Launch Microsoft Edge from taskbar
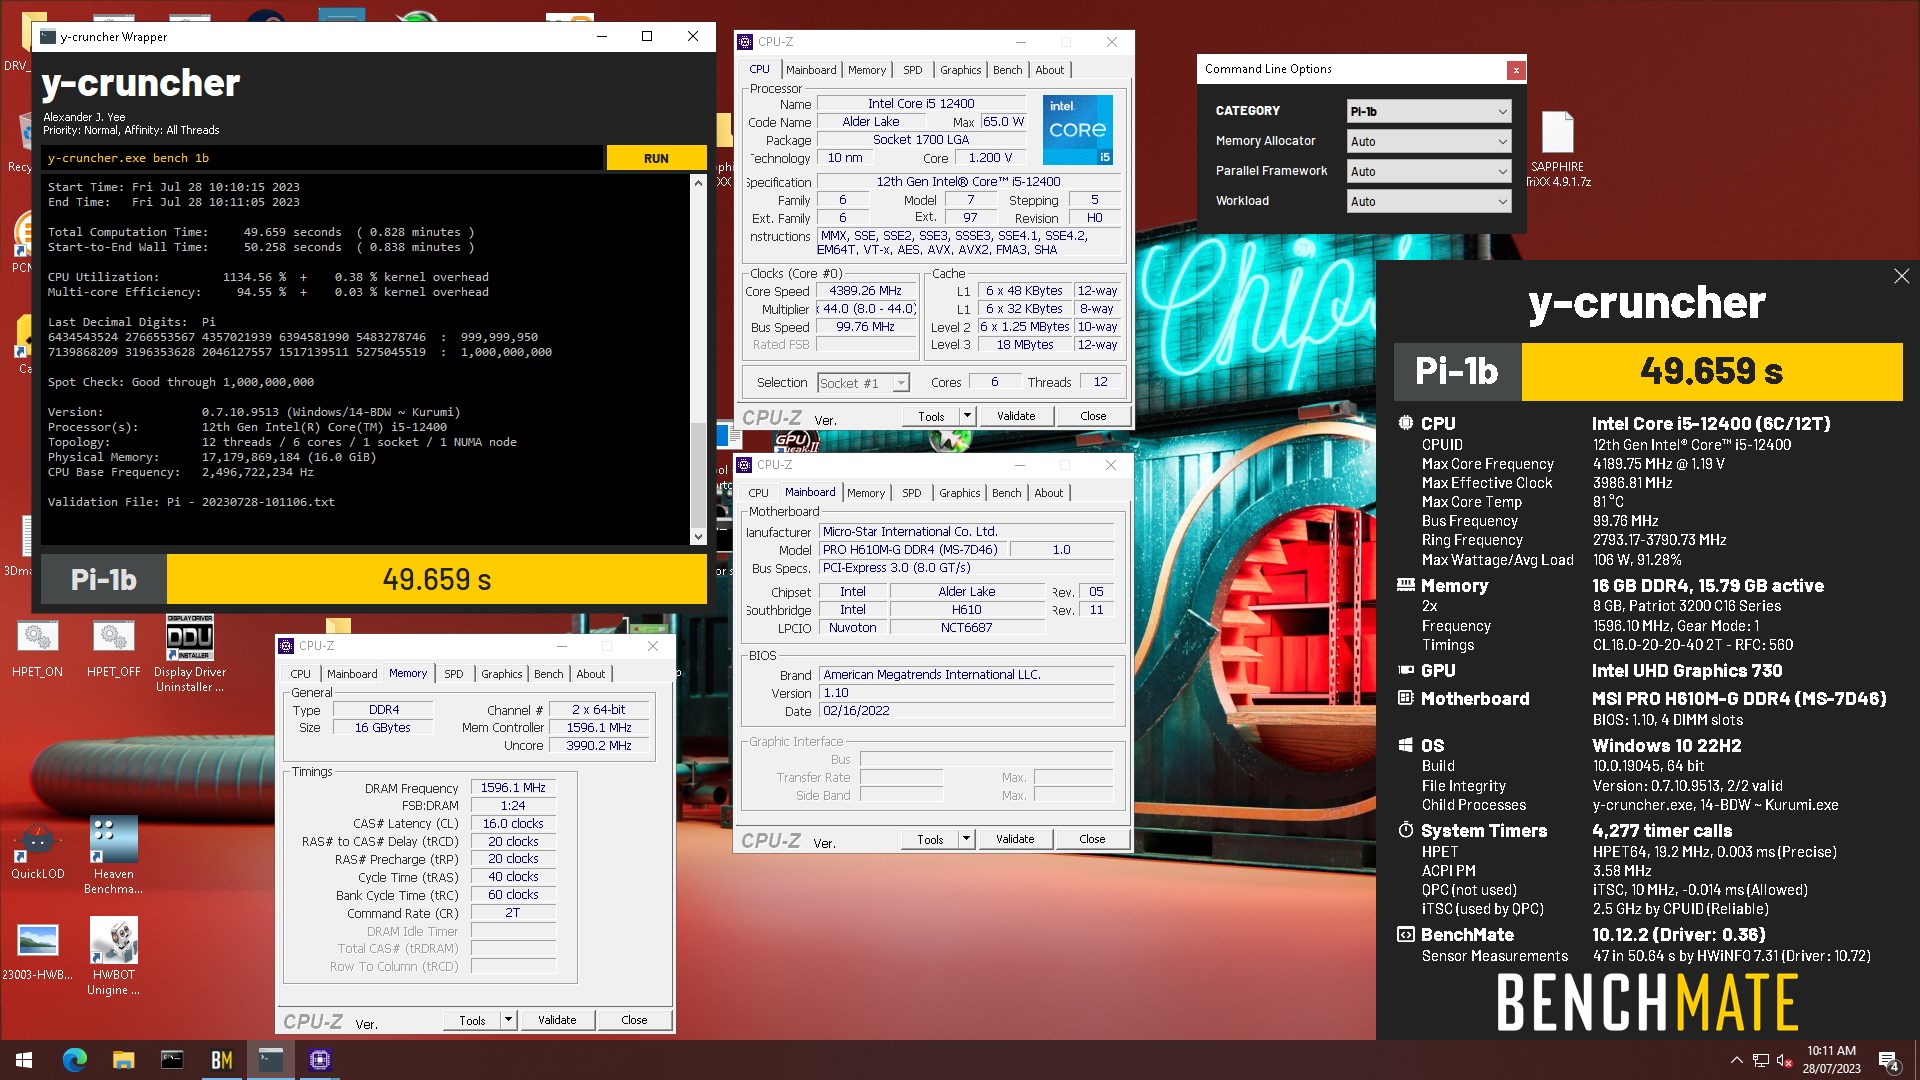Viewport: 1920px width, 1080px height. [74, 1060]
